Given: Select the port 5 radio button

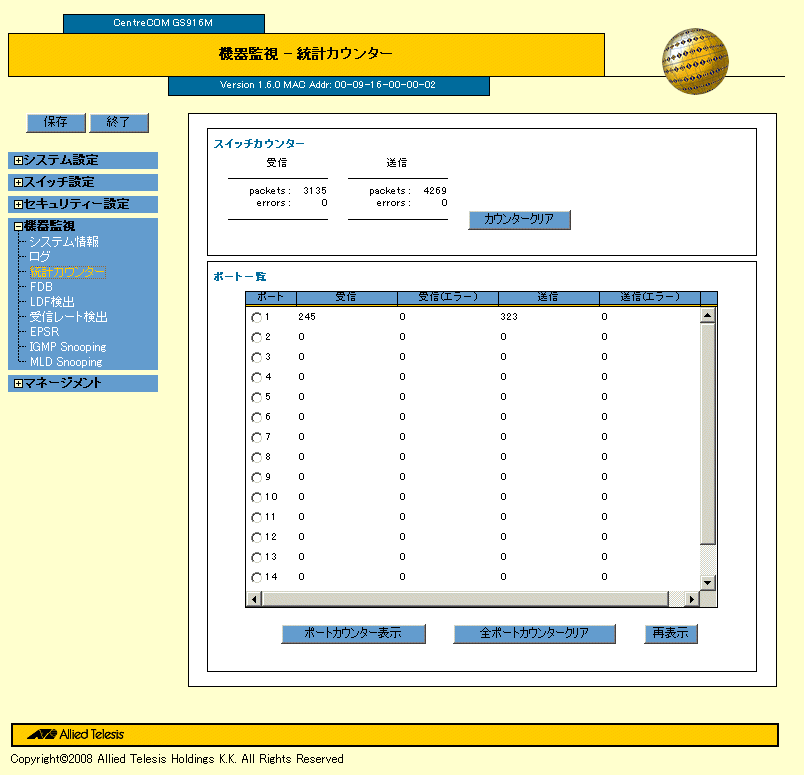Looking at the screenshot, I should point(256,397).
